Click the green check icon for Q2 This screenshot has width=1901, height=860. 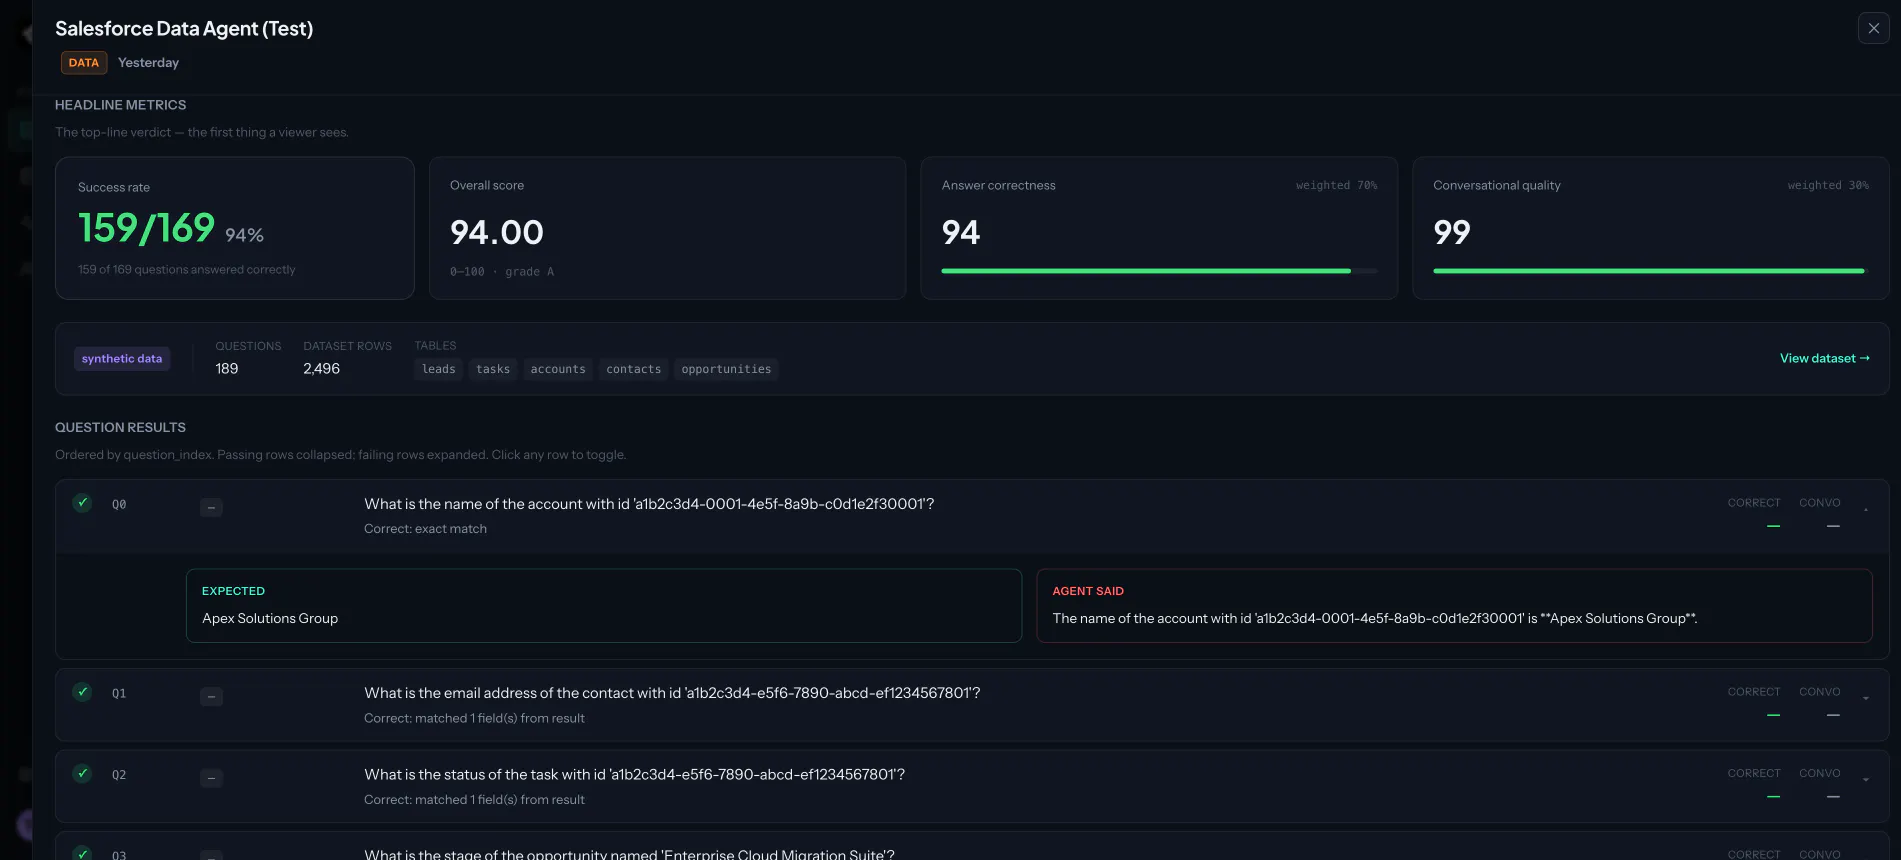[x=83, y=773]
